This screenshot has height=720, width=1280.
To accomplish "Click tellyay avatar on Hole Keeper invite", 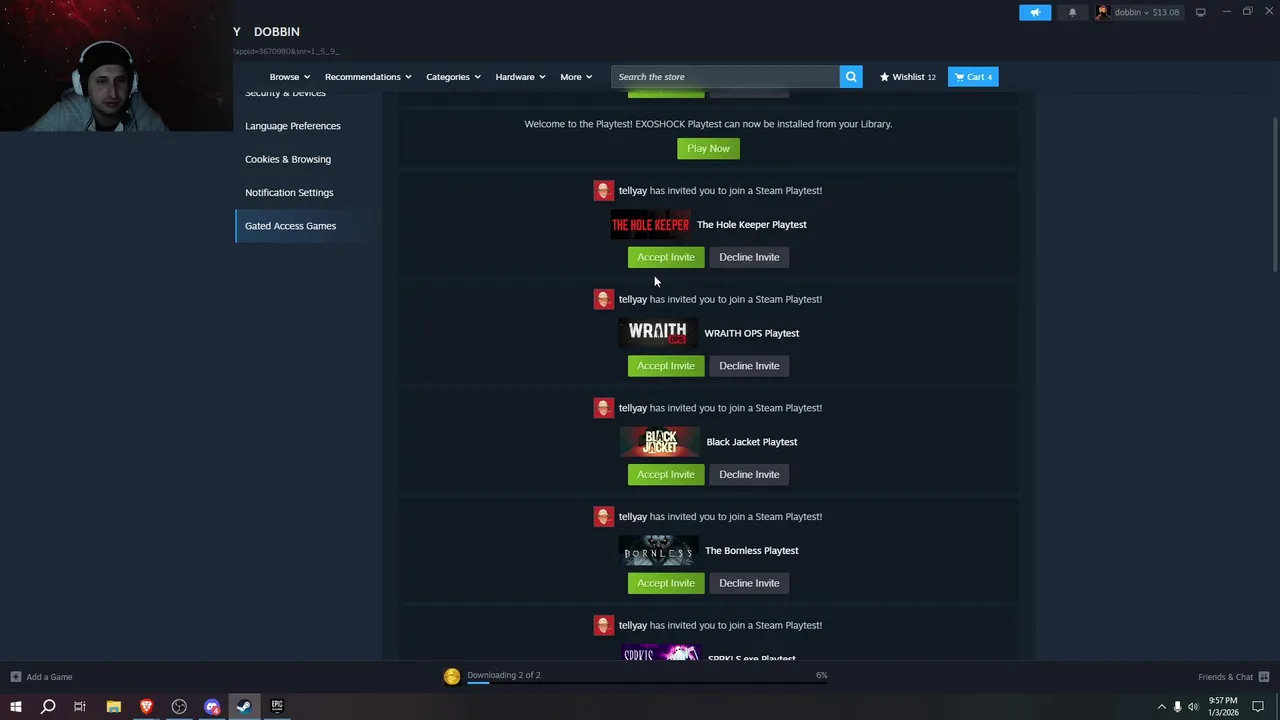I will click(x=603, y=191).
